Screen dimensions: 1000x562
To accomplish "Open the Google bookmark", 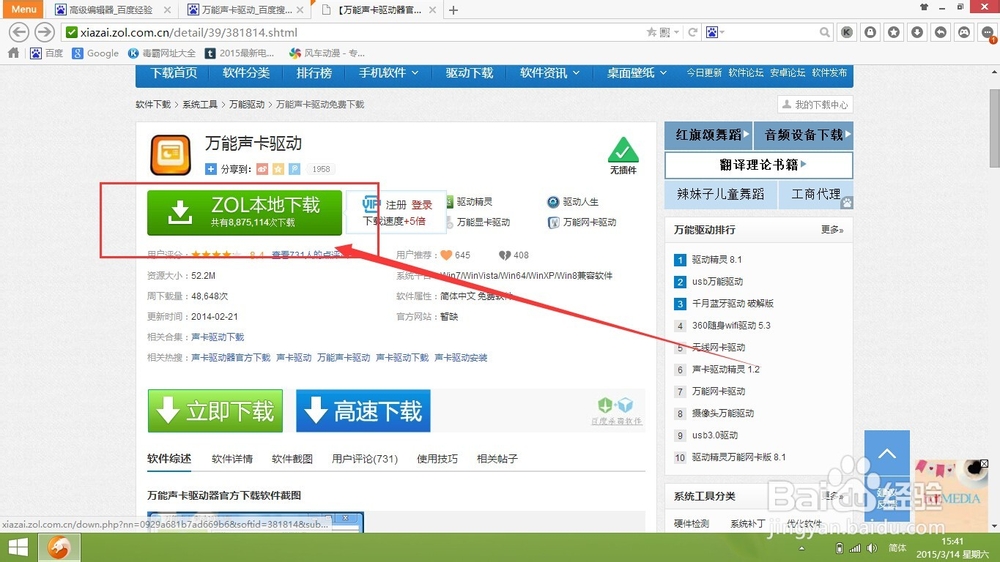I will point(96,53).
